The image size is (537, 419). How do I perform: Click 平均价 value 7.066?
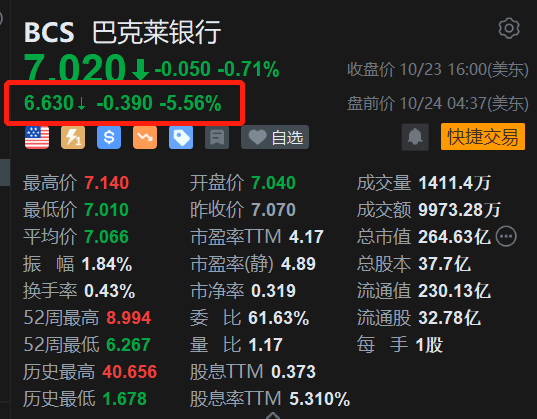pyautogui.click(x=107, y=237)
